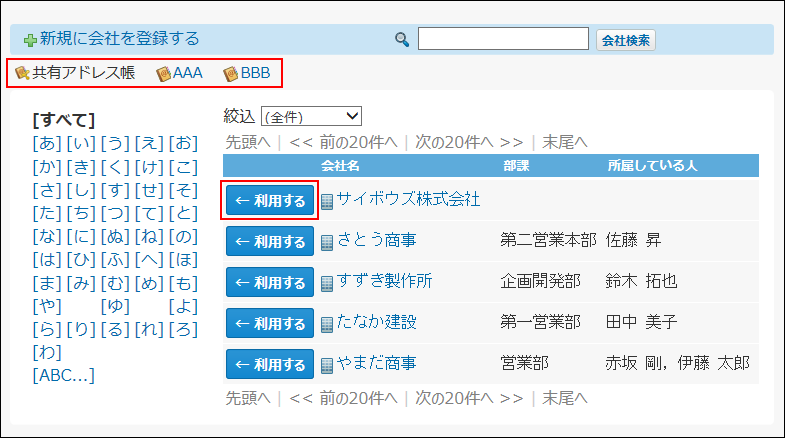The image size is (785, 438).
Task: Click 鈴木 拓也 in すずき製作所 row
Action: click(641, 281)
